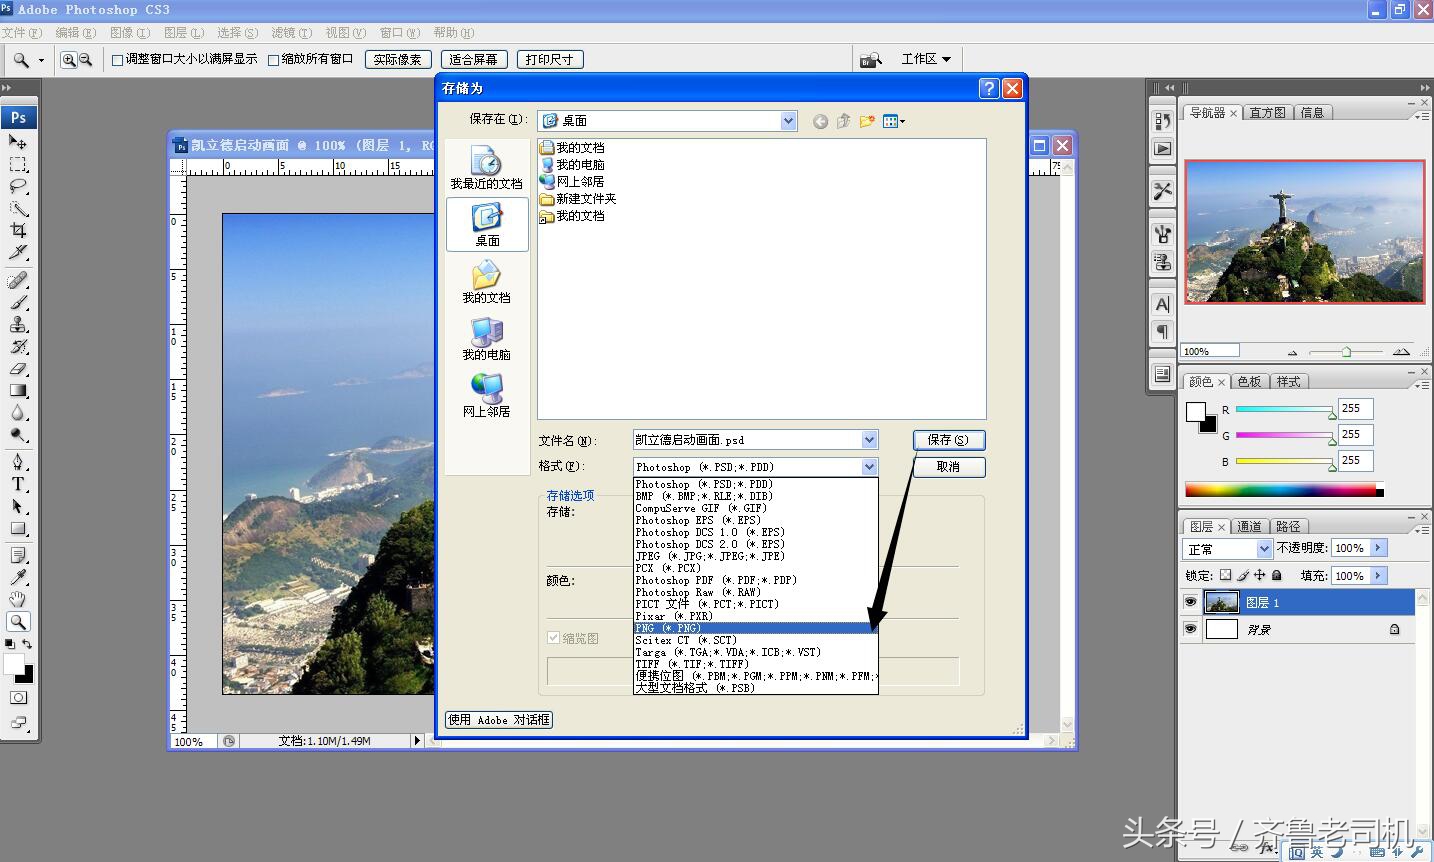Select the Brush tool

18,302
